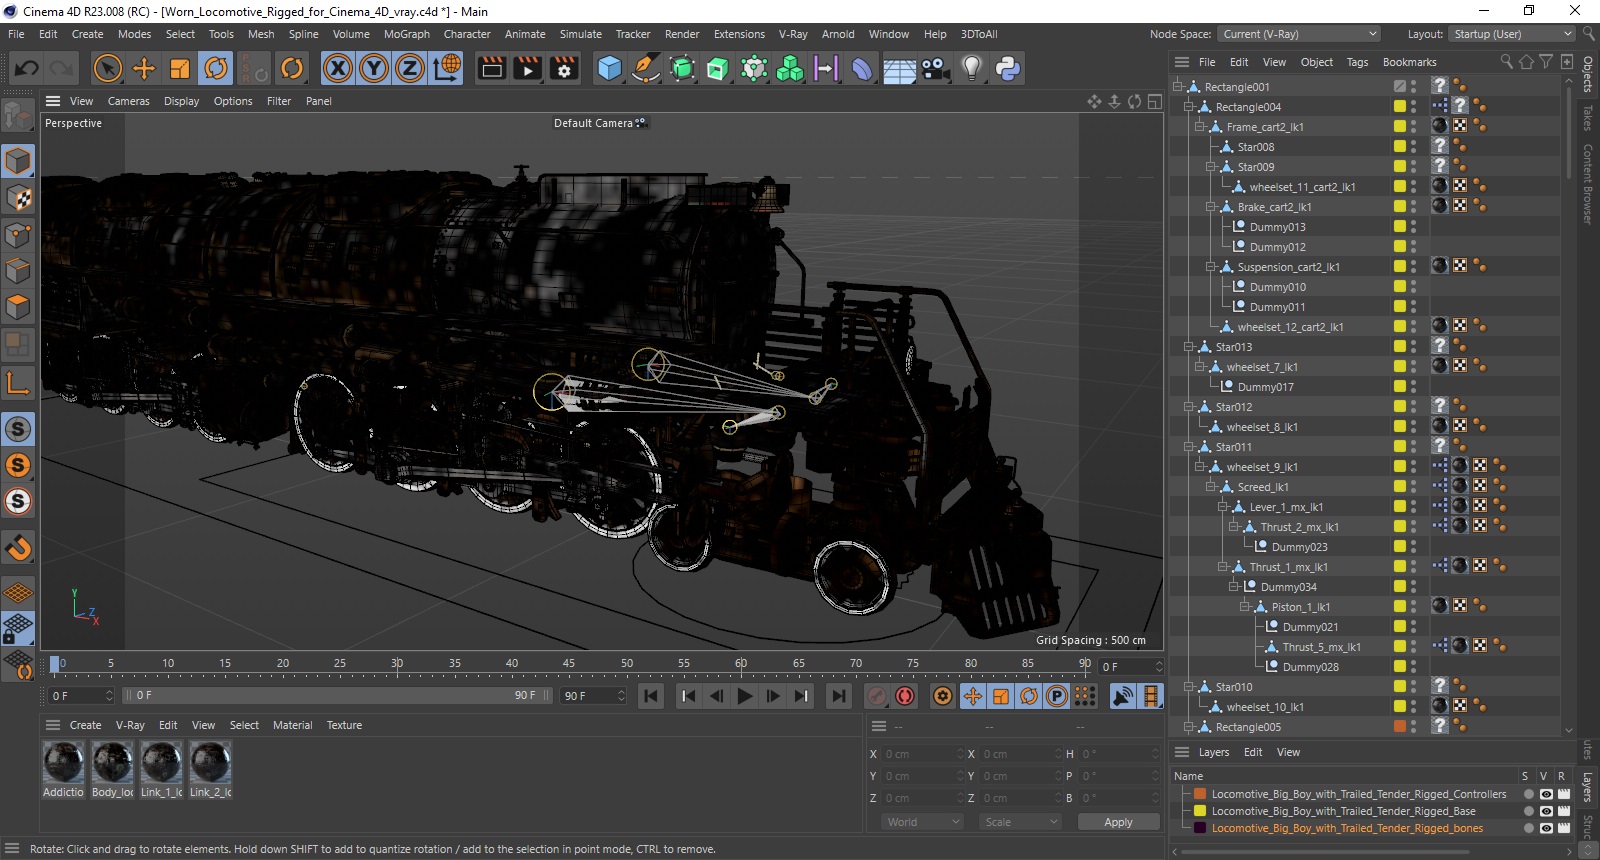Toggle the X-axis lock icon
This screenshot has width=1600, height=860.
(338, 68)
